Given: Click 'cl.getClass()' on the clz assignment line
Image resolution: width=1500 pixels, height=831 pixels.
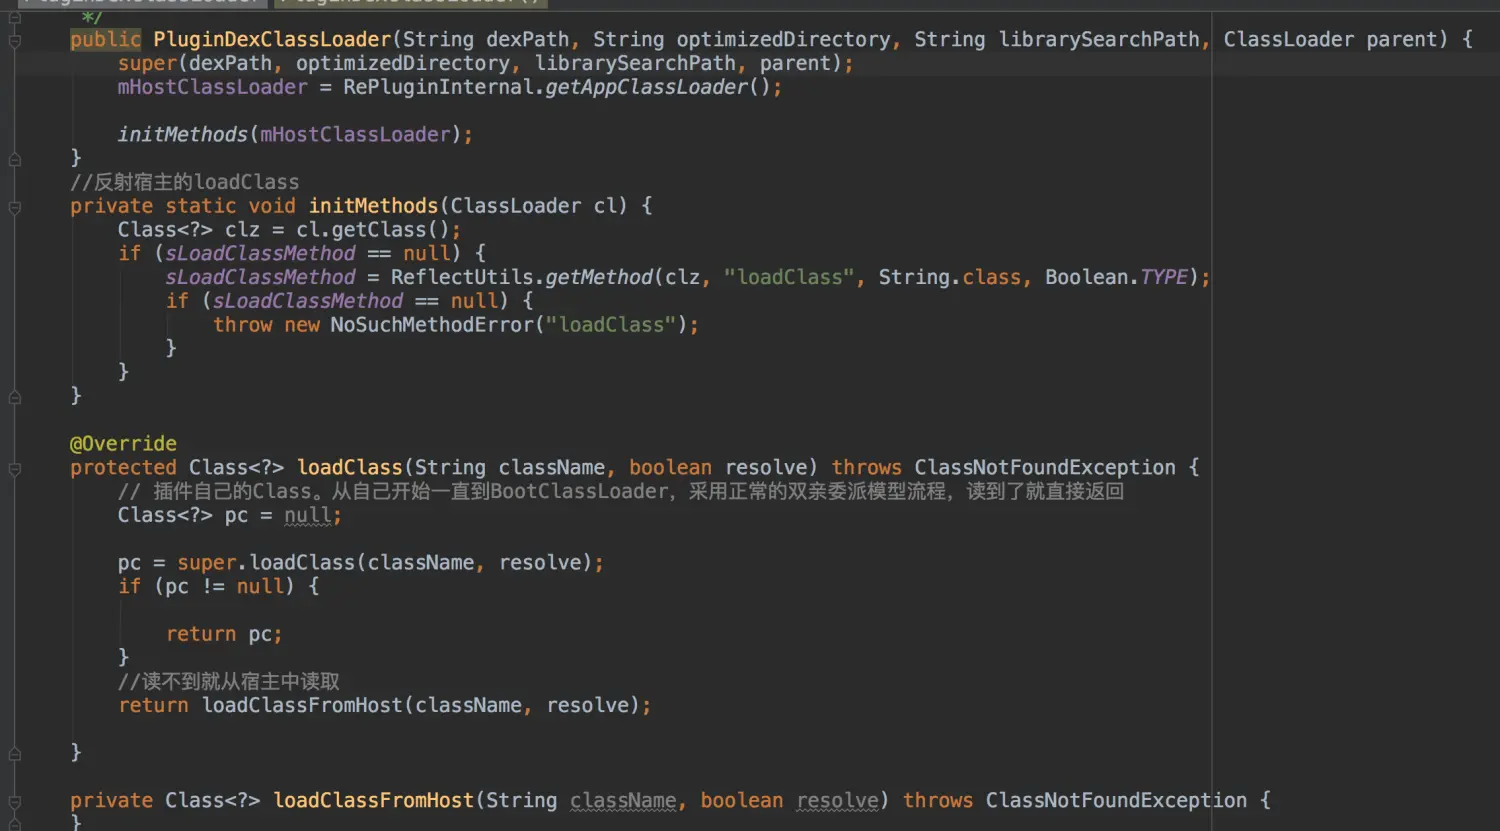Looking at the screenshot, I should pyautogui.click(x=372, y=230).
